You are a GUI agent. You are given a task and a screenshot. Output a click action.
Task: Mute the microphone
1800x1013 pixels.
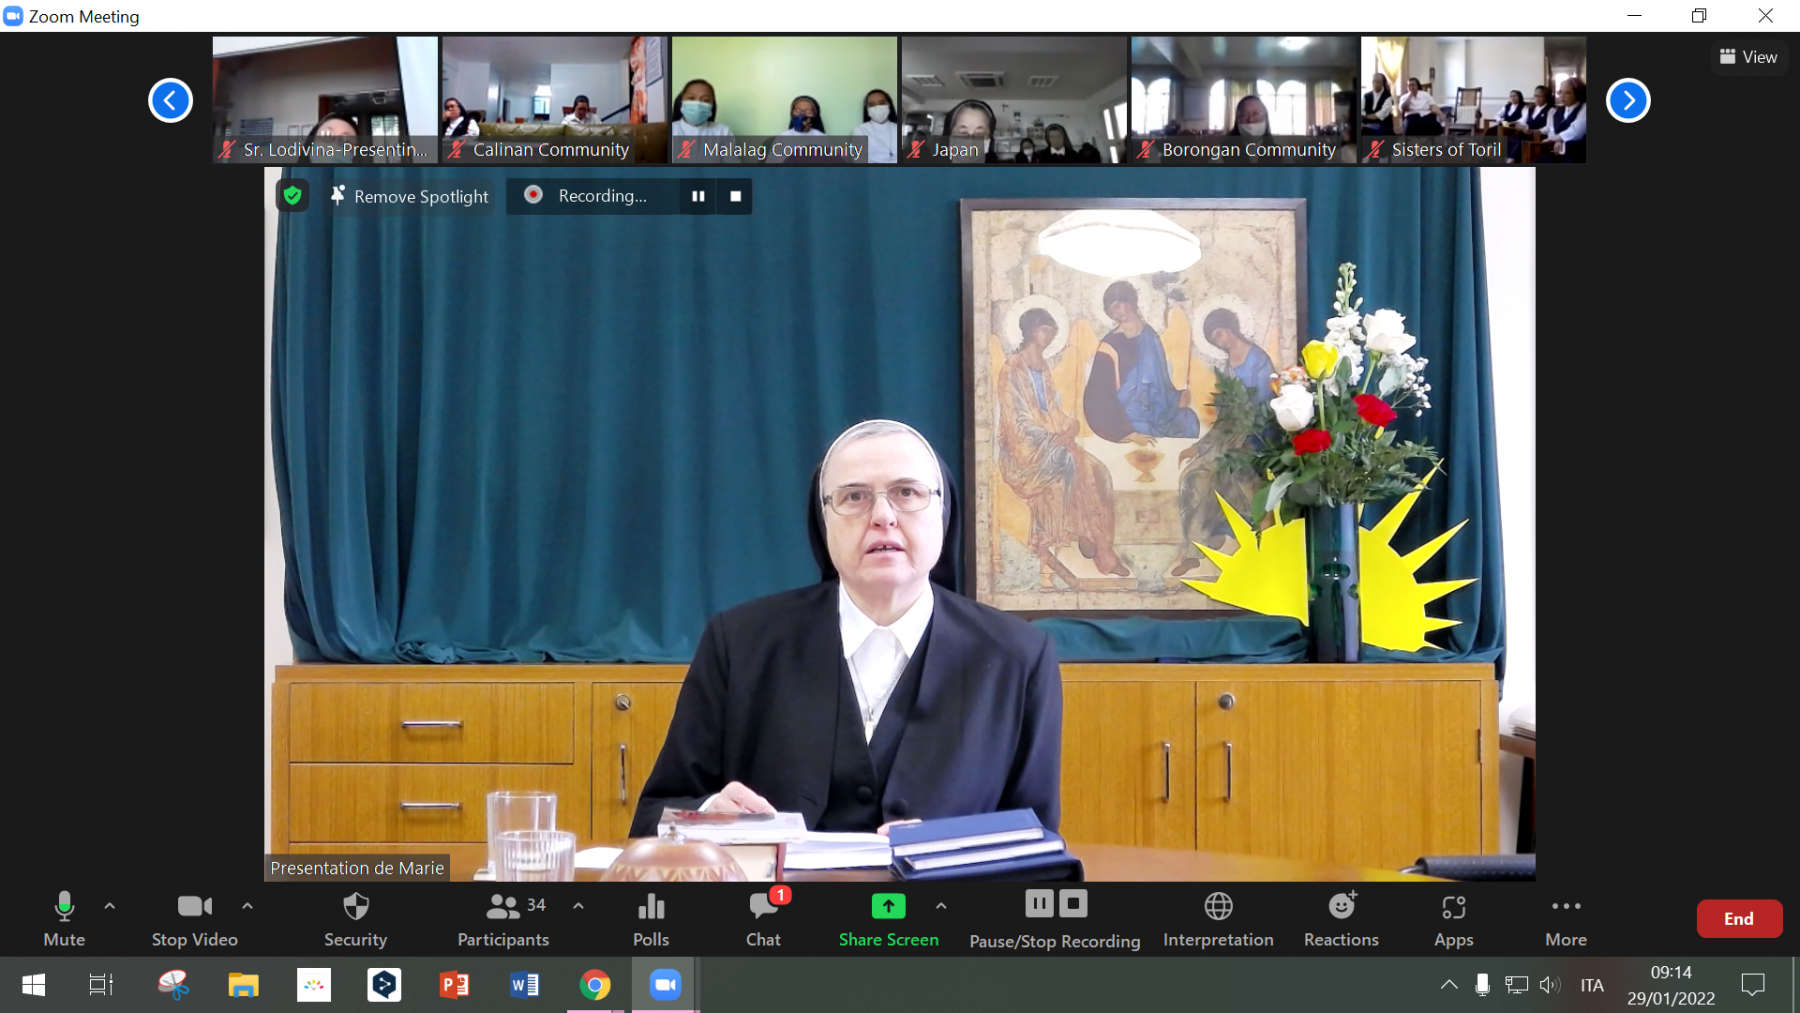click(64, 918)
